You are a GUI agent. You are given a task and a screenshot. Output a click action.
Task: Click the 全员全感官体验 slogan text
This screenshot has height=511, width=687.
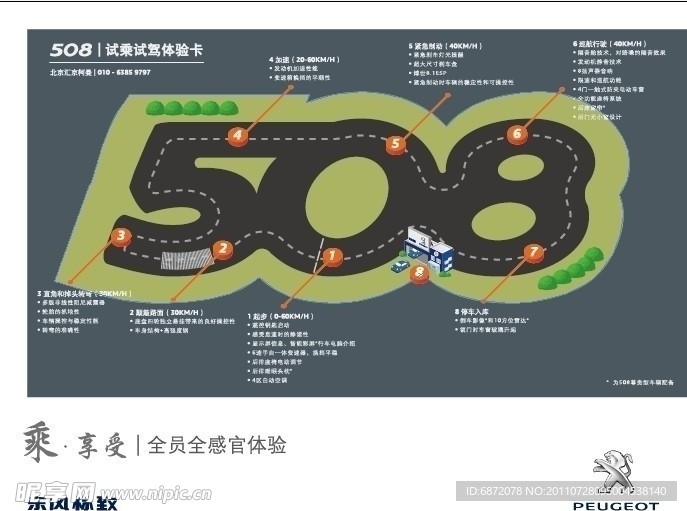tap(216, 445)
